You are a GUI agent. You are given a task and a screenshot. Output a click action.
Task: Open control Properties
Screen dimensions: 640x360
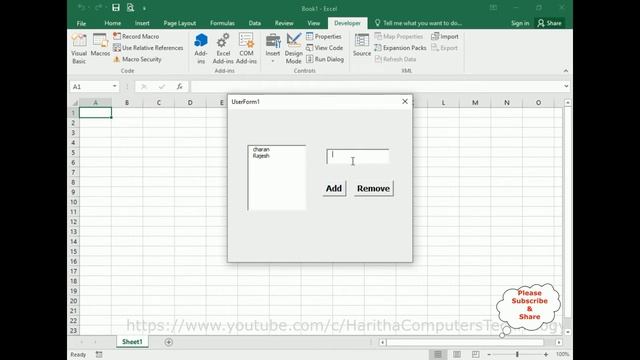[x=324, y=36]
